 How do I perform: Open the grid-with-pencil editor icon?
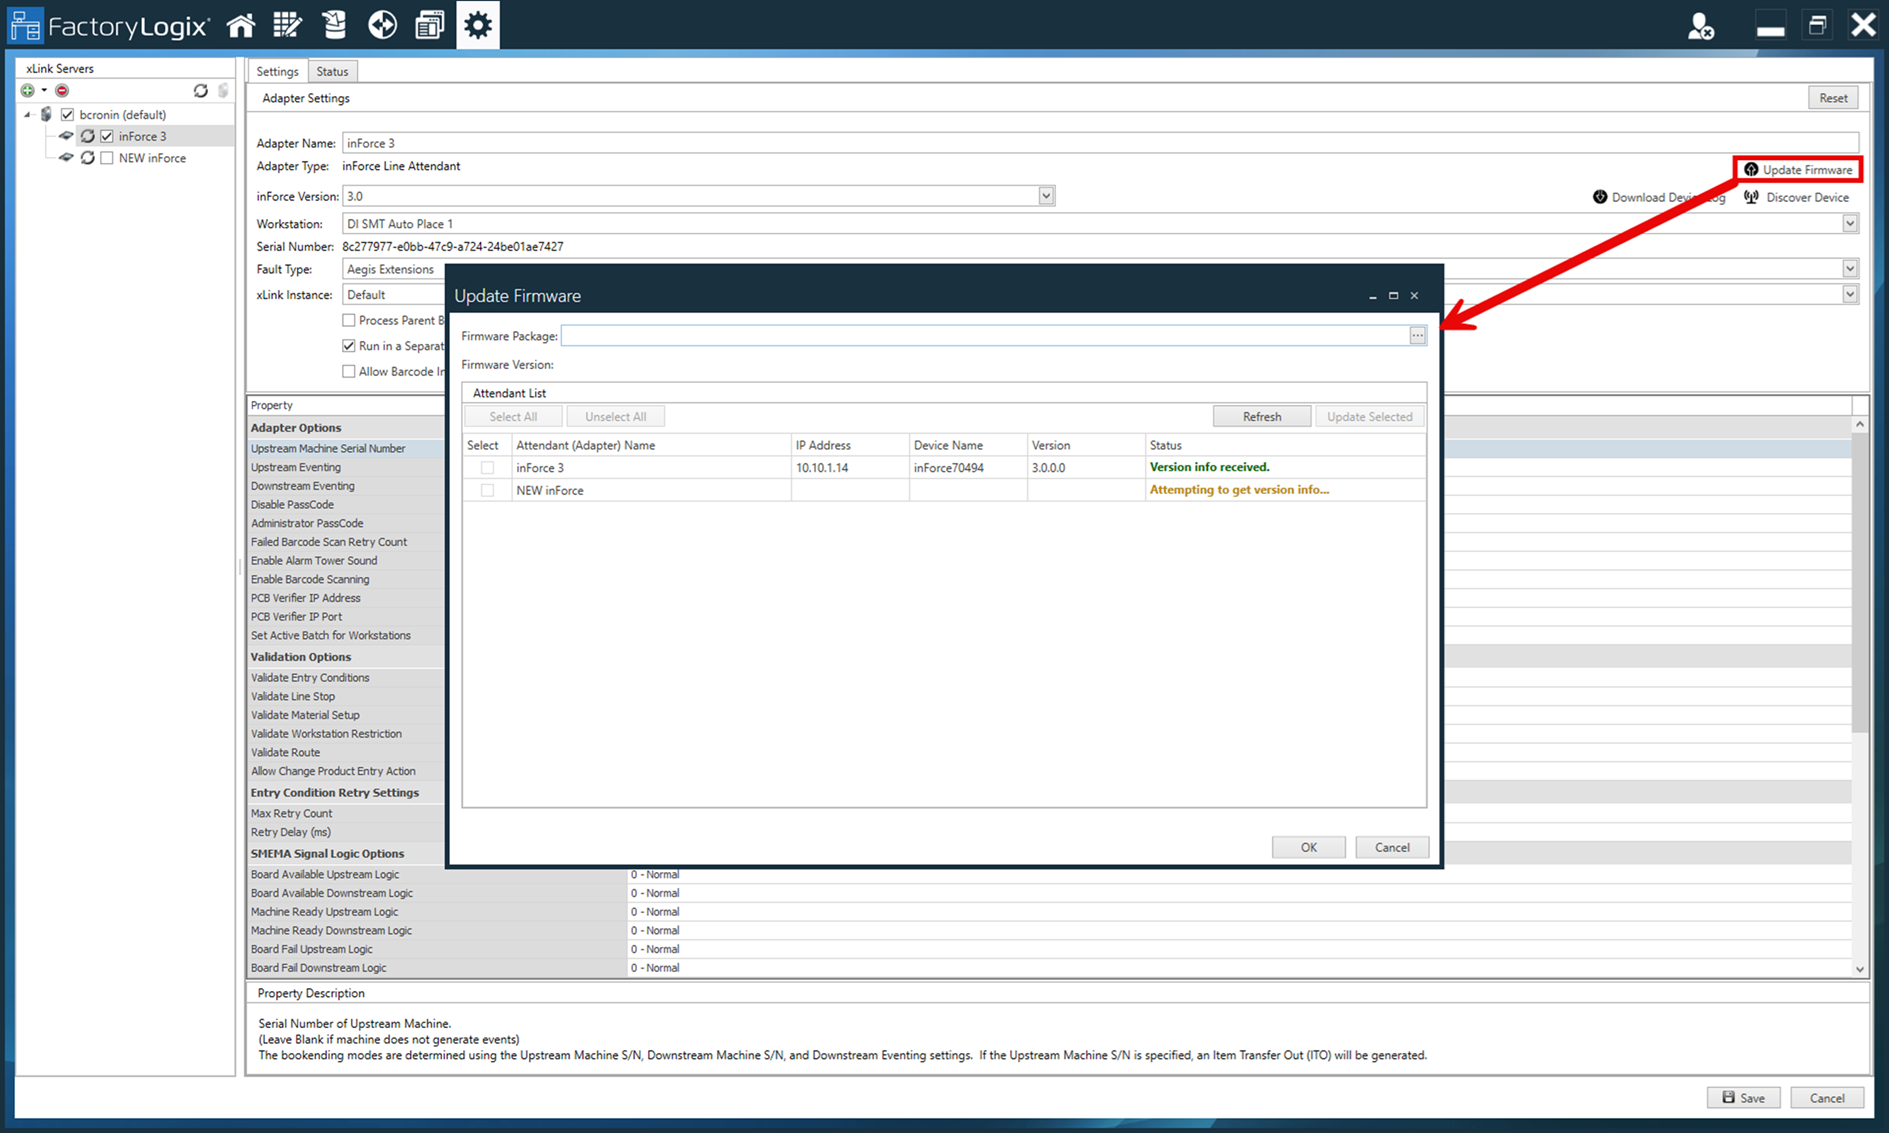coord(288,25)
